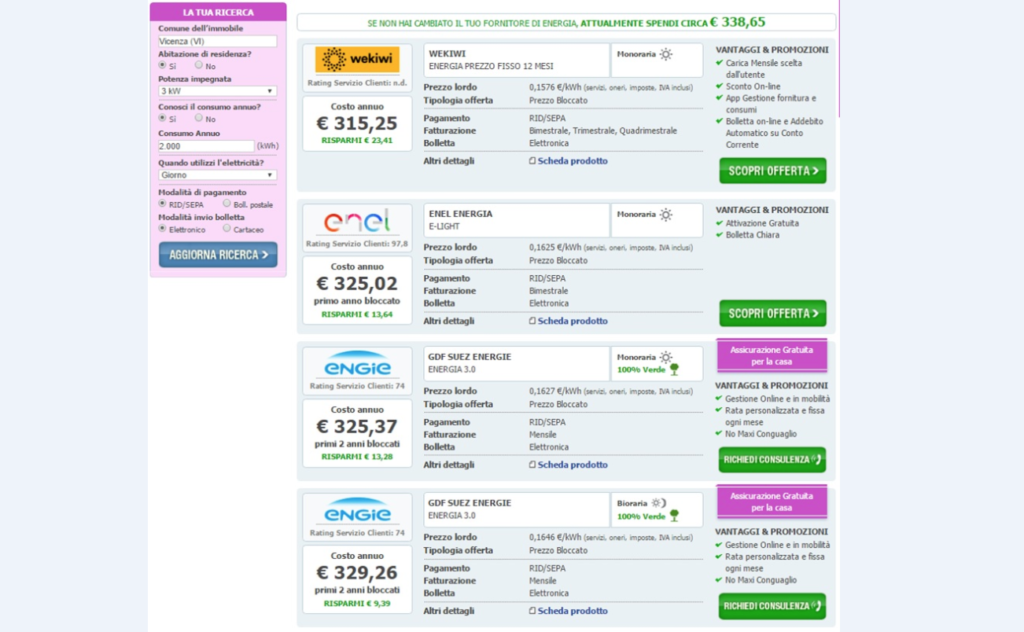Select No for Abitazione di residenza
The height and width of the screenshot is (632, 1024).
199,65
